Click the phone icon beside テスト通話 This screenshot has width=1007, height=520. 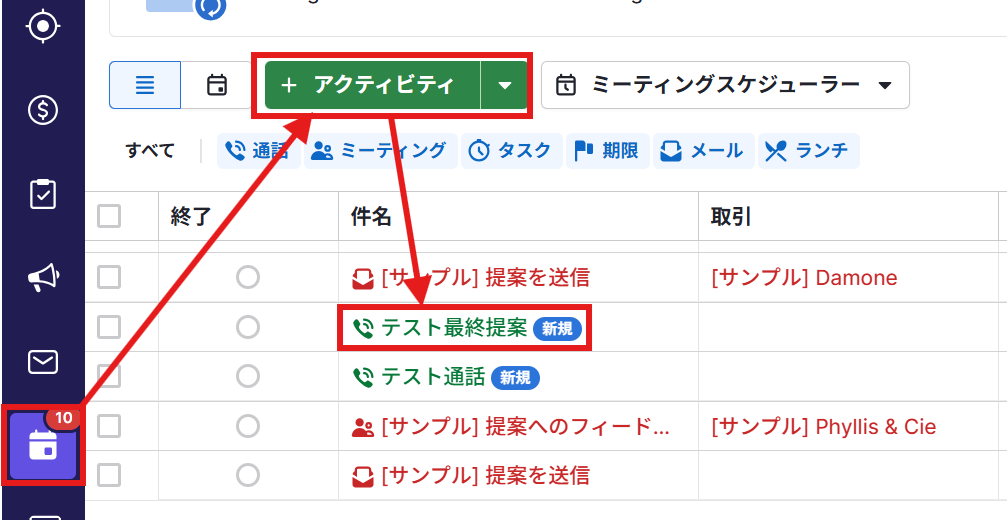[x=363, y=377]
